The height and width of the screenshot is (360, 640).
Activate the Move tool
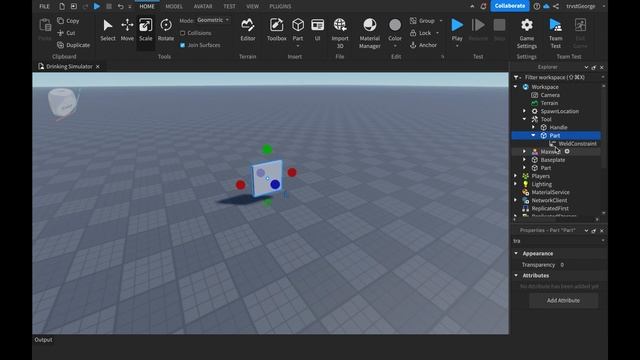pos(127,30)
